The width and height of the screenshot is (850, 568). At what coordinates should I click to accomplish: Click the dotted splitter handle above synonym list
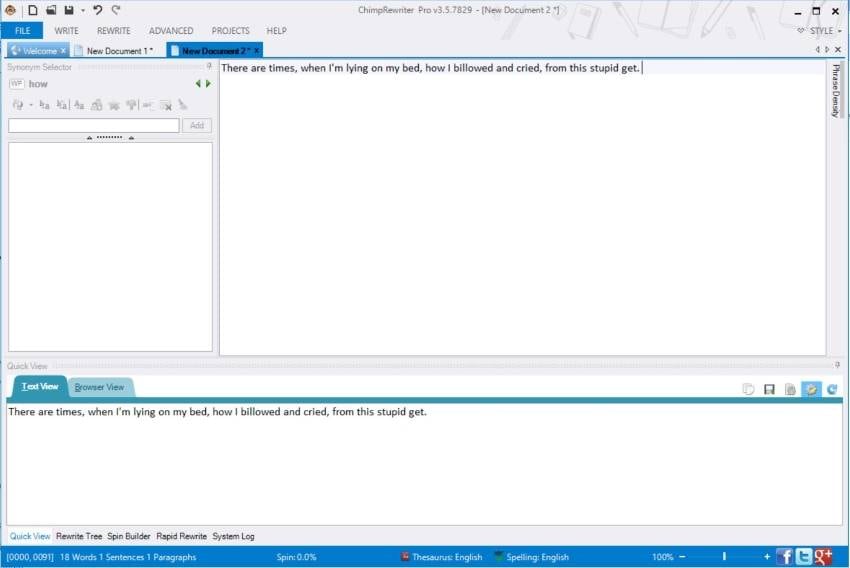[110, 138]
